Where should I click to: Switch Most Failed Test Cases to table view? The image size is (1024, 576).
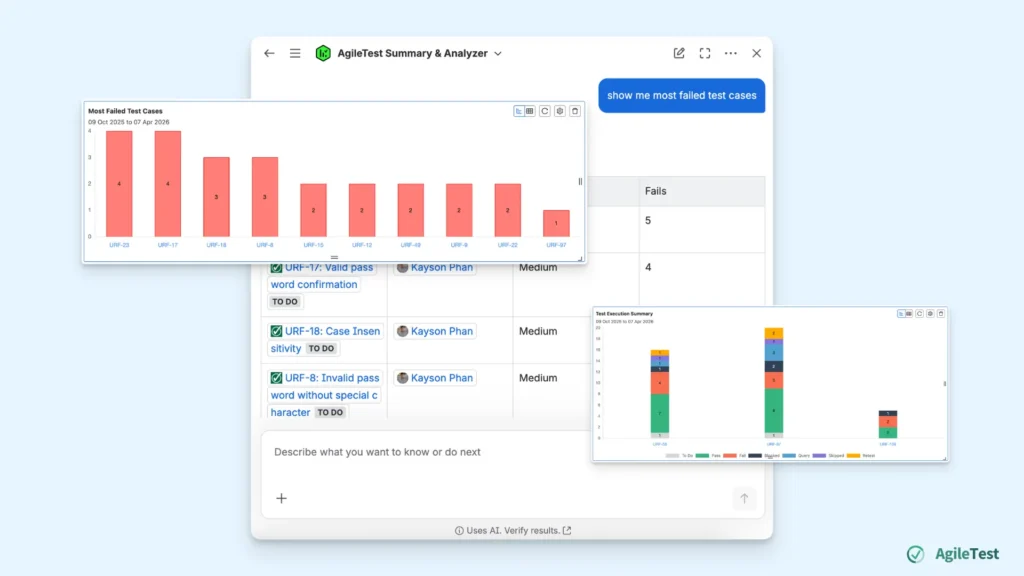click(x=530, y=111)
